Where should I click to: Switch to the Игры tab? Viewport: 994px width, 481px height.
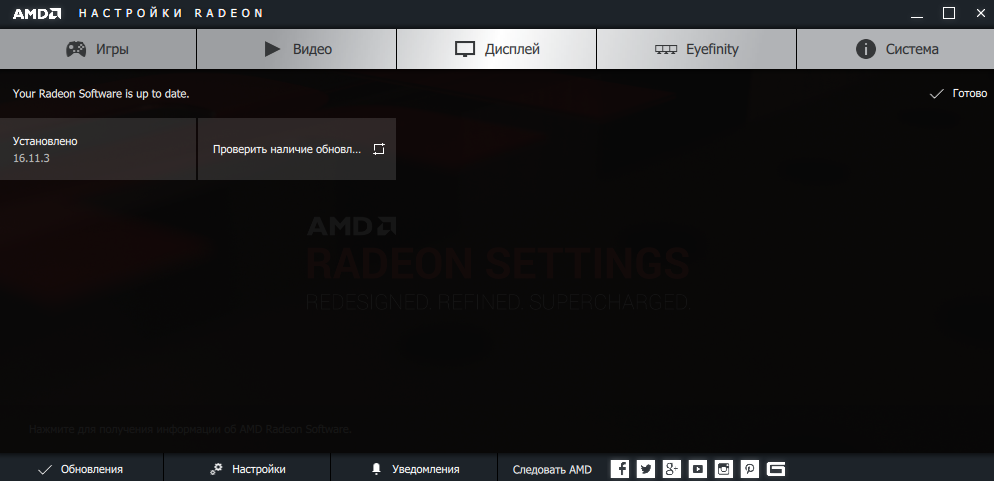click(98, 49)
